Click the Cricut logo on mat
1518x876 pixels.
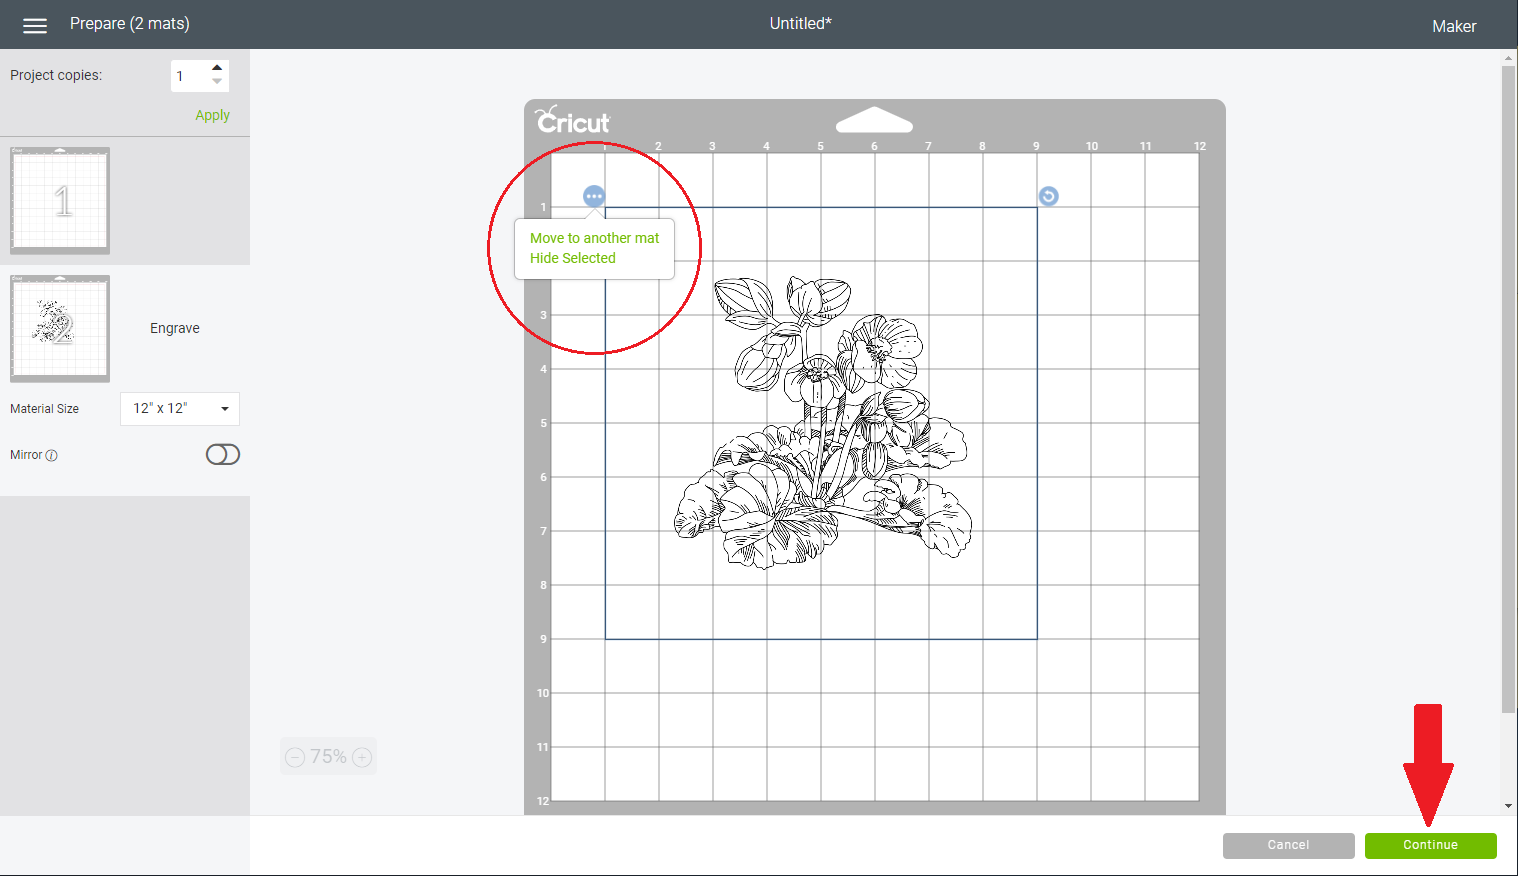pos(573,121)
